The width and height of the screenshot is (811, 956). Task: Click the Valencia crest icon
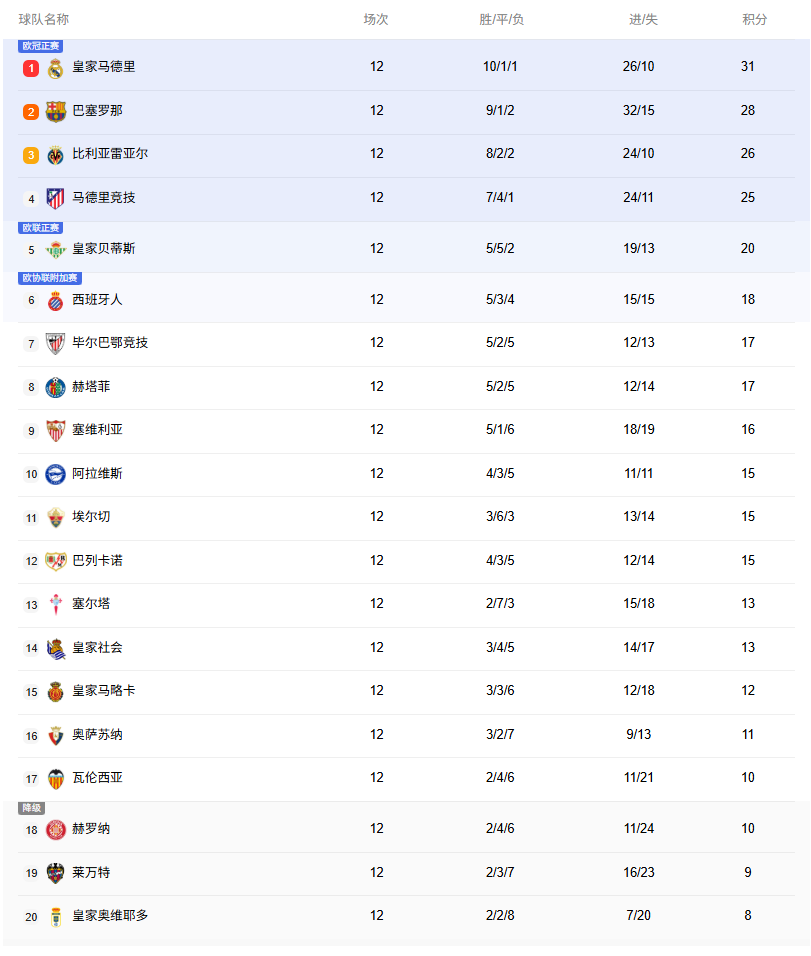click(56, 778)
